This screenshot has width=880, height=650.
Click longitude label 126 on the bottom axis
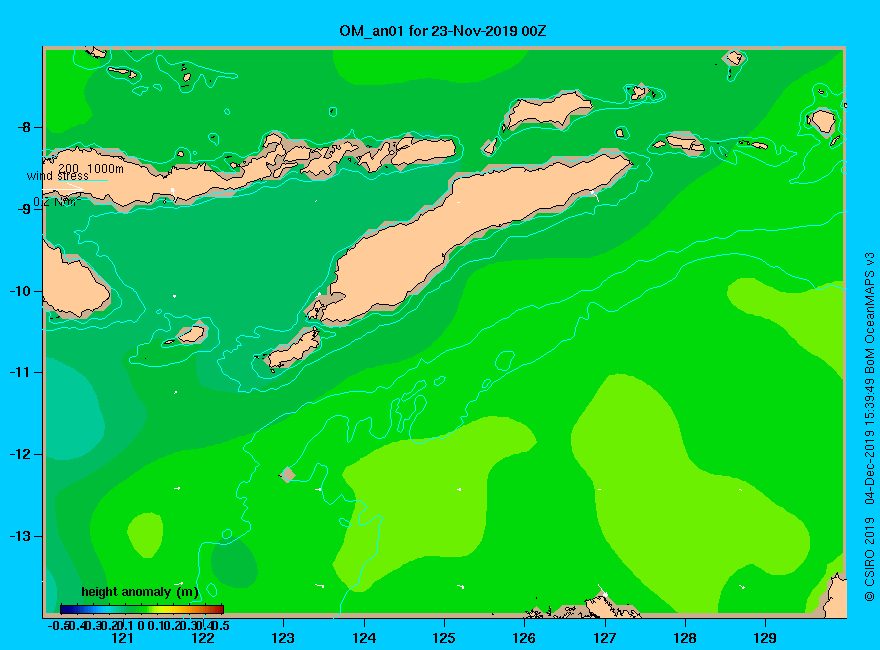click(x=525, y=638)
